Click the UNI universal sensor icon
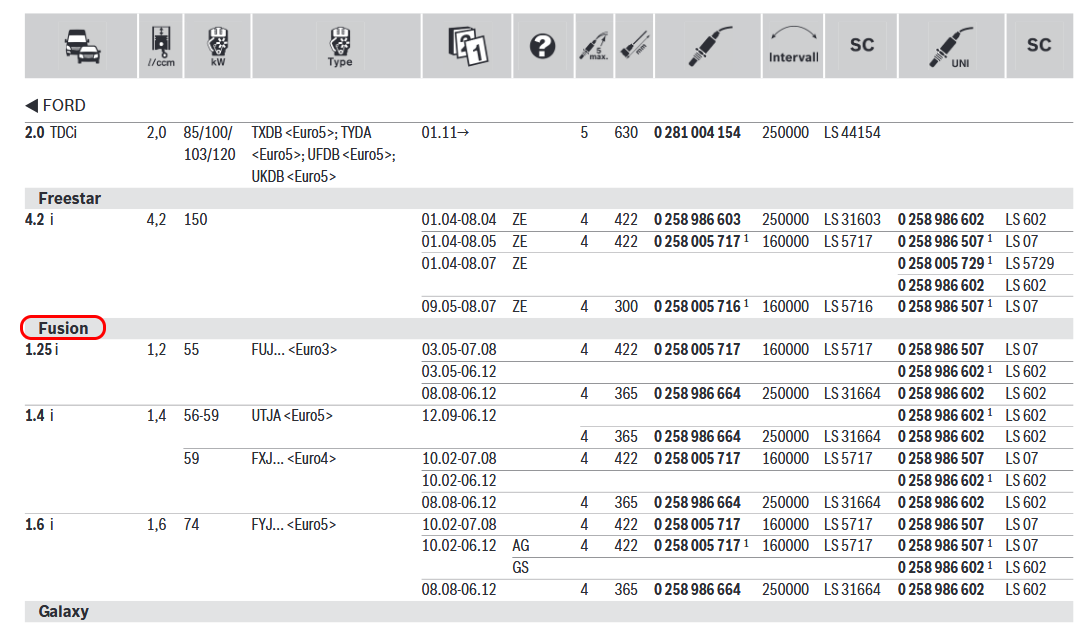The height and width of the screenshot is (624, 1083). click(x=952, y=47)
